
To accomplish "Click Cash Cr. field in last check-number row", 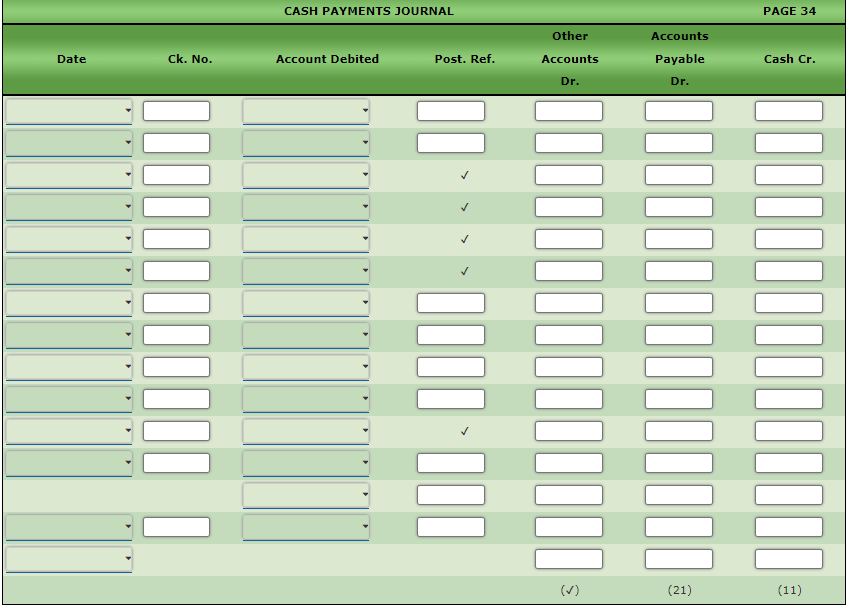I will [789, 526].
